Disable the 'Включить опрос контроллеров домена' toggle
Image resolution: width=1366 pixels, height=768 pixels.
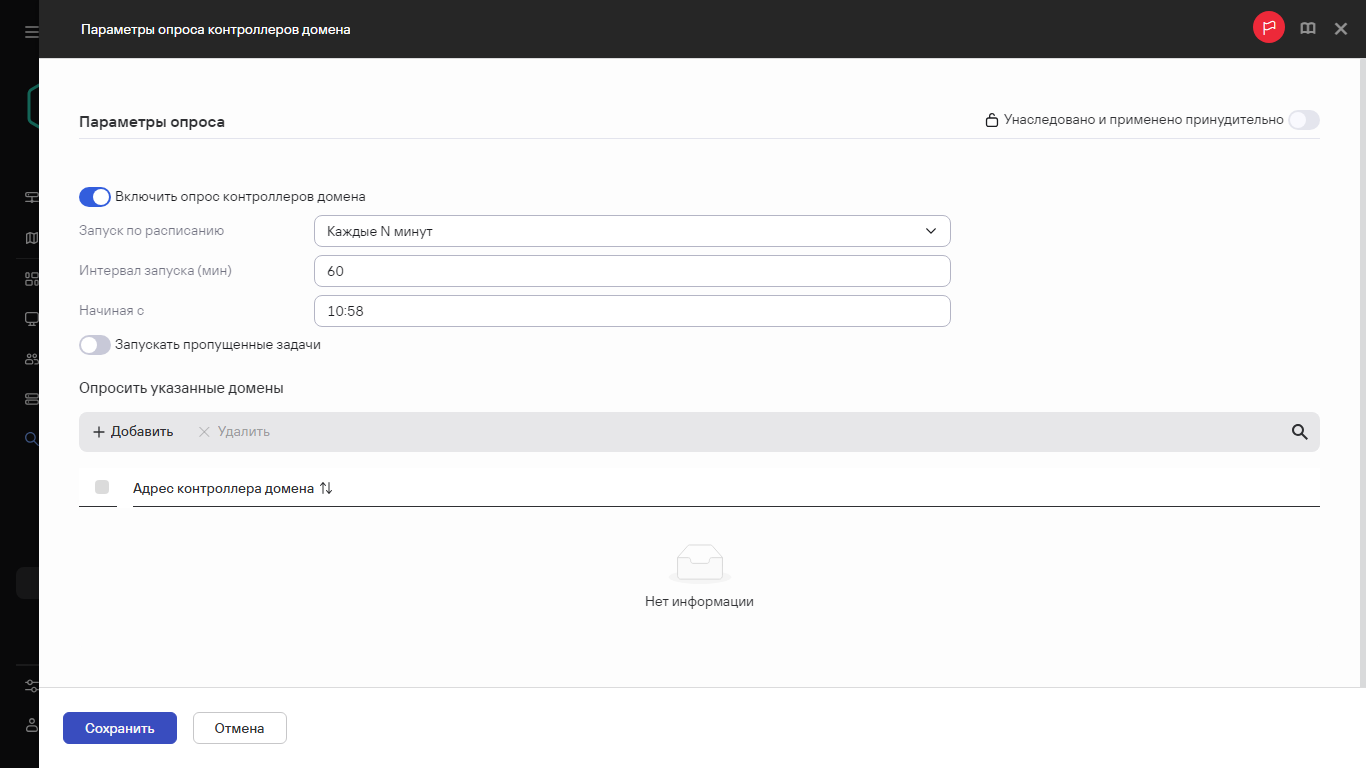pyautogui.click(x=95, y=197)
